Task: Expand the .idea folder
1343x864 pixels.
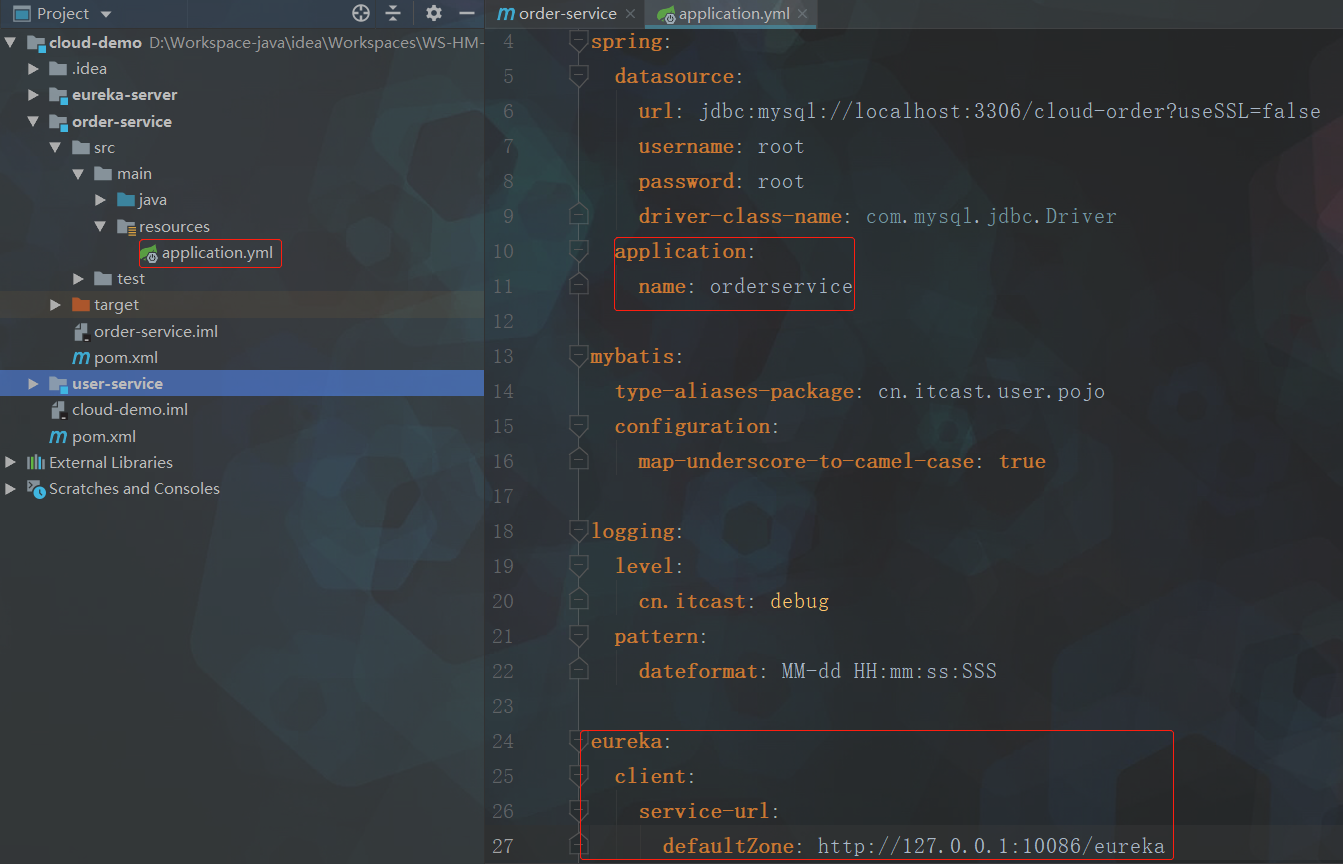Action: pos(33,69)
